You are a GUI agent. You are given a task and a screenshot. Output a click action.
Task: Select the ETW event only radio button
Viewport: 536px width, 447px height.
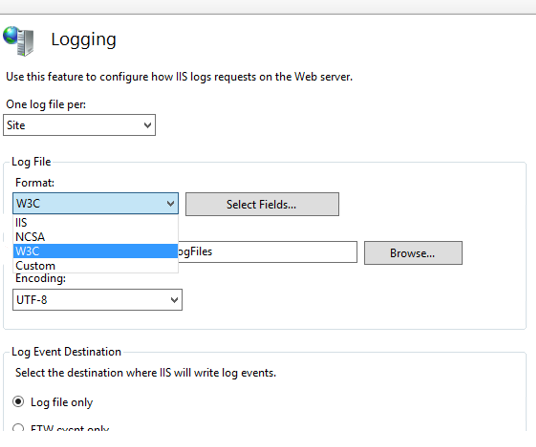[x=18, y=428]
